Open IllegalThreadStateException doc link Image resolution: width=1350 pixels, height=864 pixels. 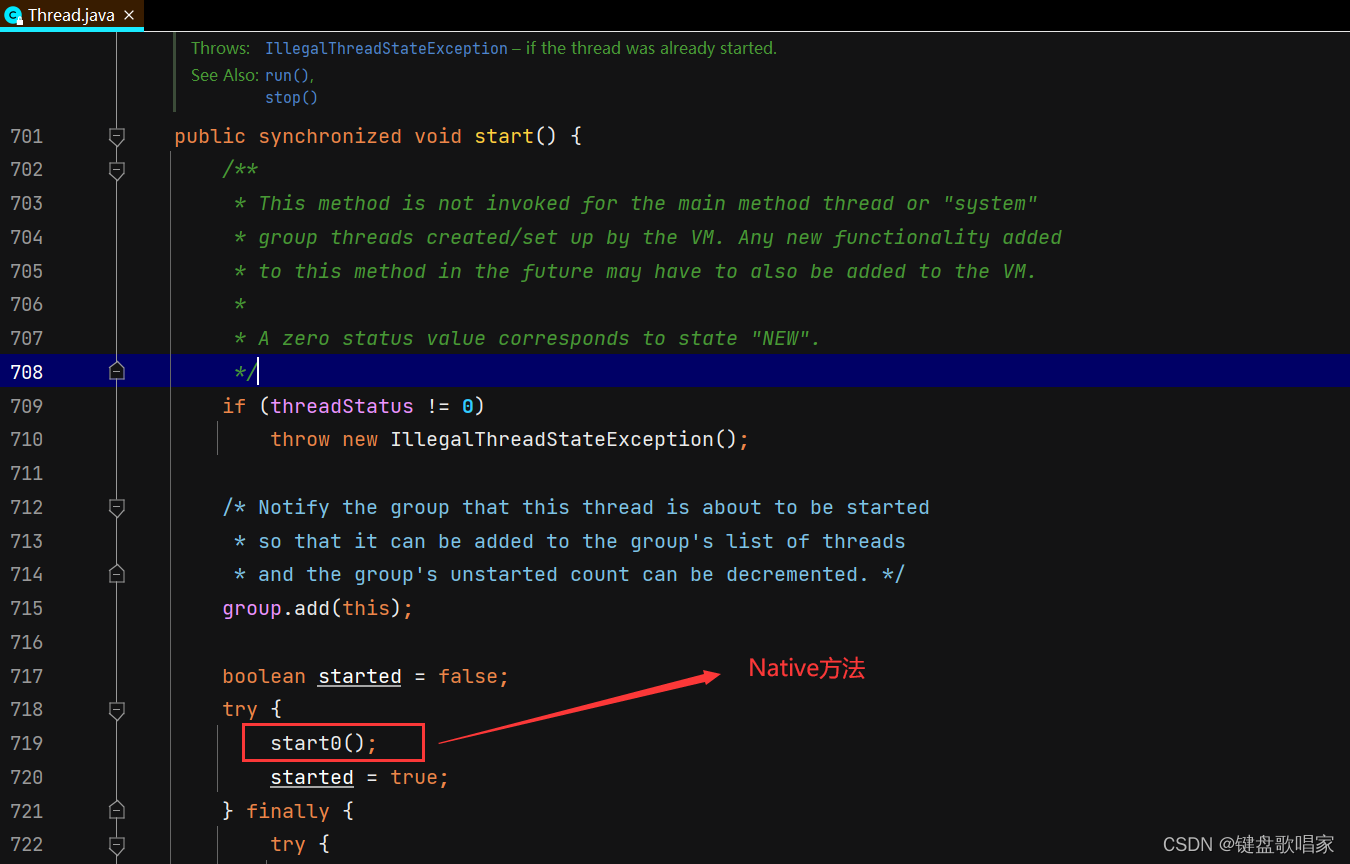pos(386,48)
